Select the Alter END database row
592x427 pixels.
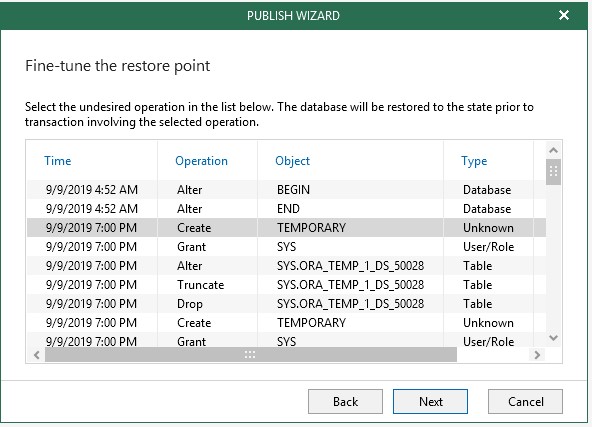point(287,209)
